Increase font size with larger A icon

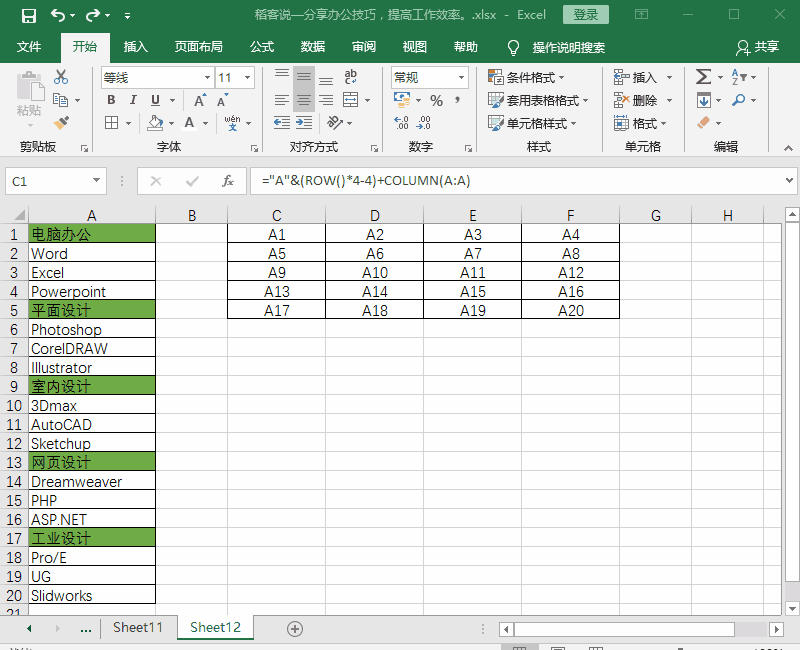[200, 100]
